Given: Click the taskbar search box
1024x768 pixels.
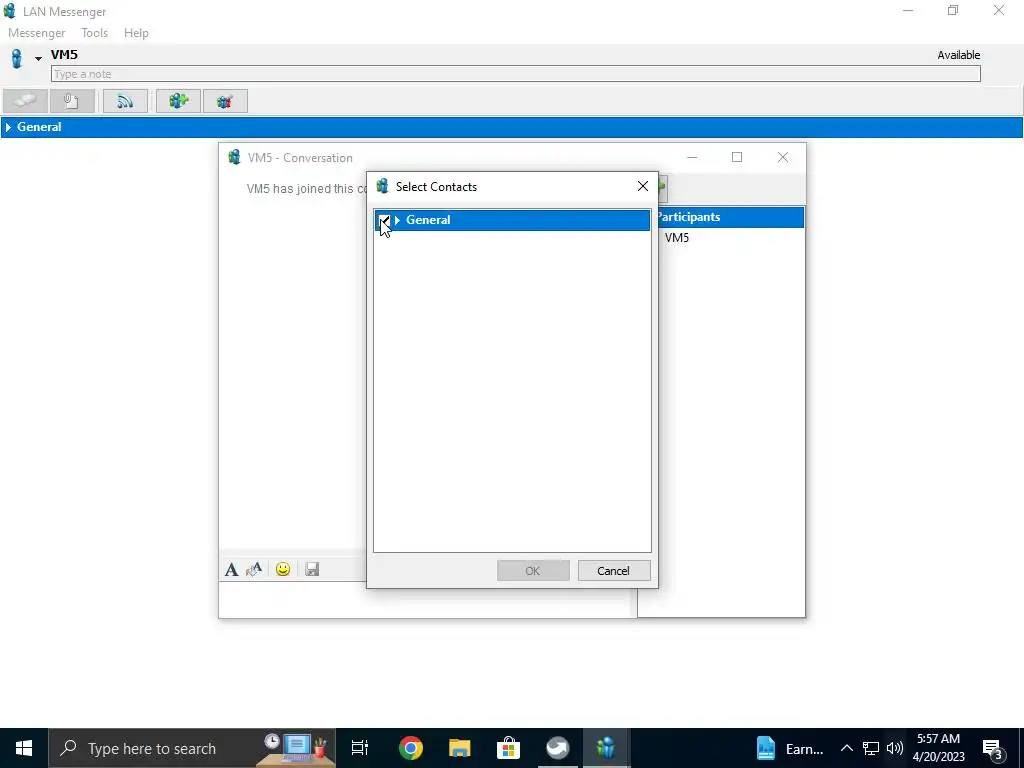Looking at the screenshot, I should (193, 748).
